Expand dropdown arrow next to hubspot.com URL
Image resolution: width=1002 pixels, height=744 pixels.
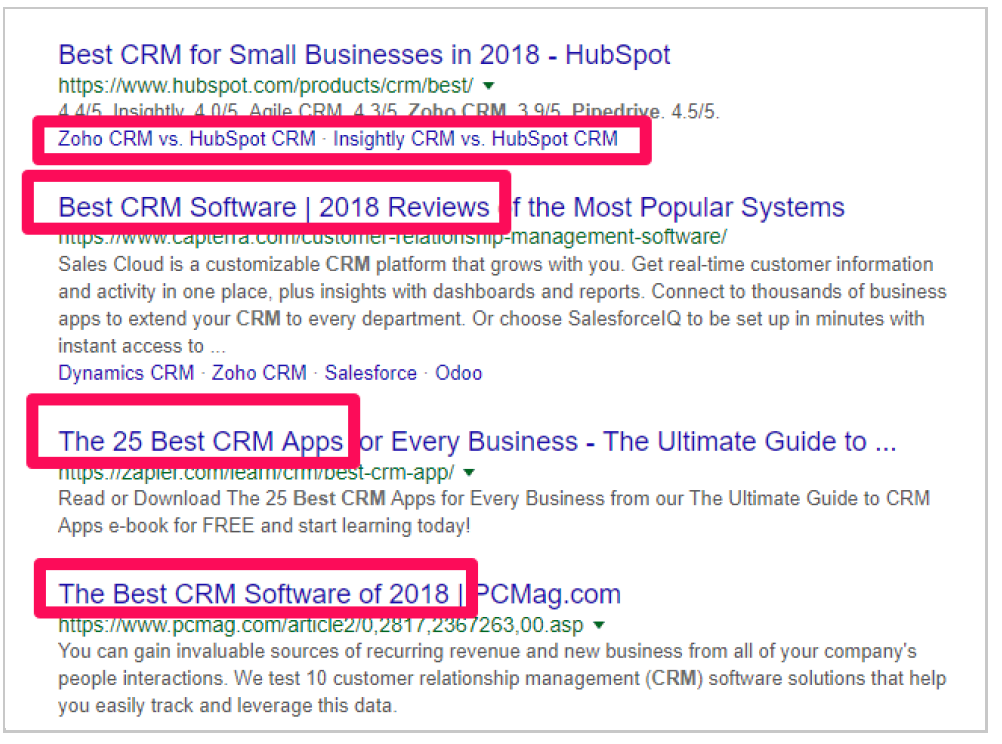pyautogui.click(x=489, y=86)
